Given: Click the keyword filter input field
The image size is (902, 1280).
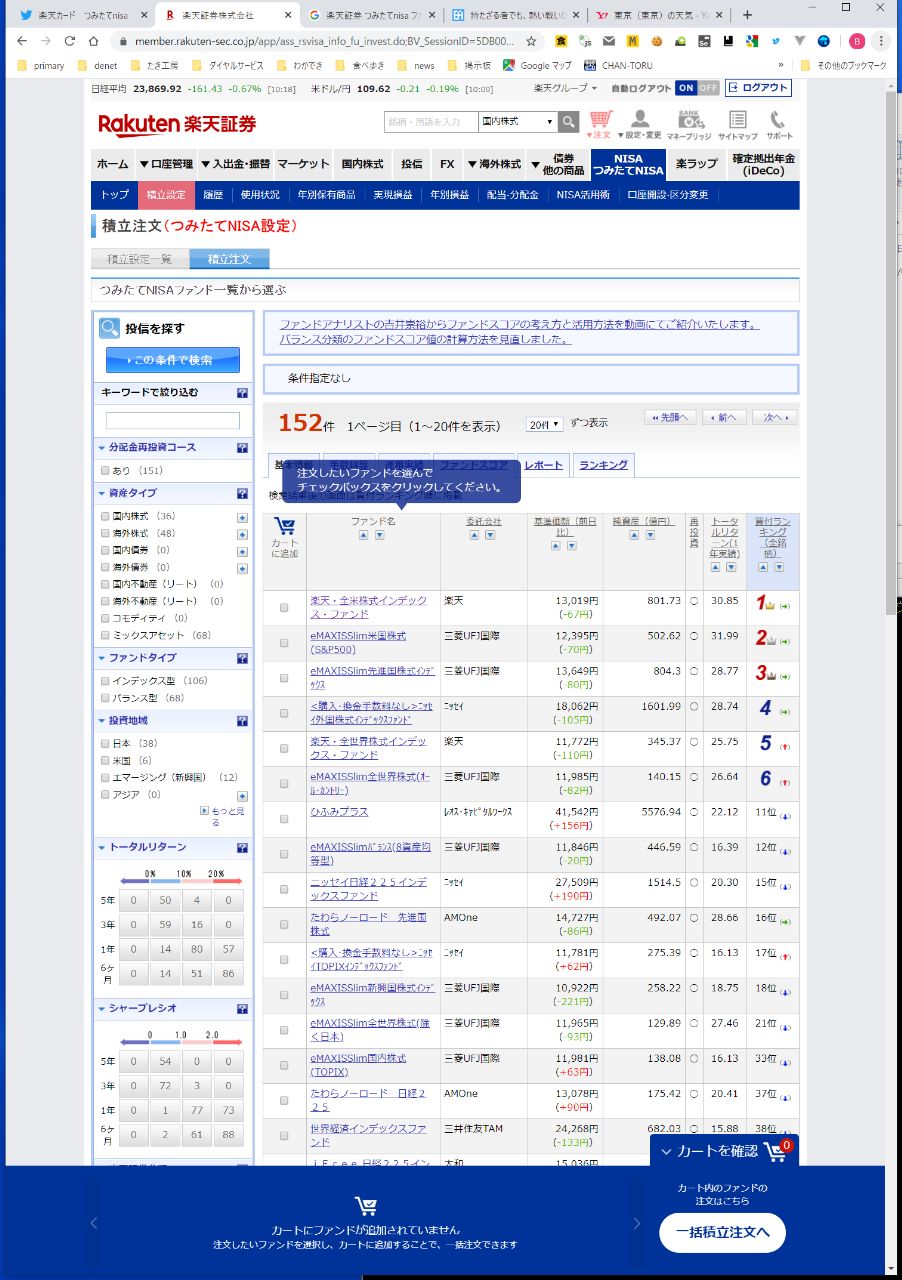Looking at the screenshot, I should coord(173,421).
